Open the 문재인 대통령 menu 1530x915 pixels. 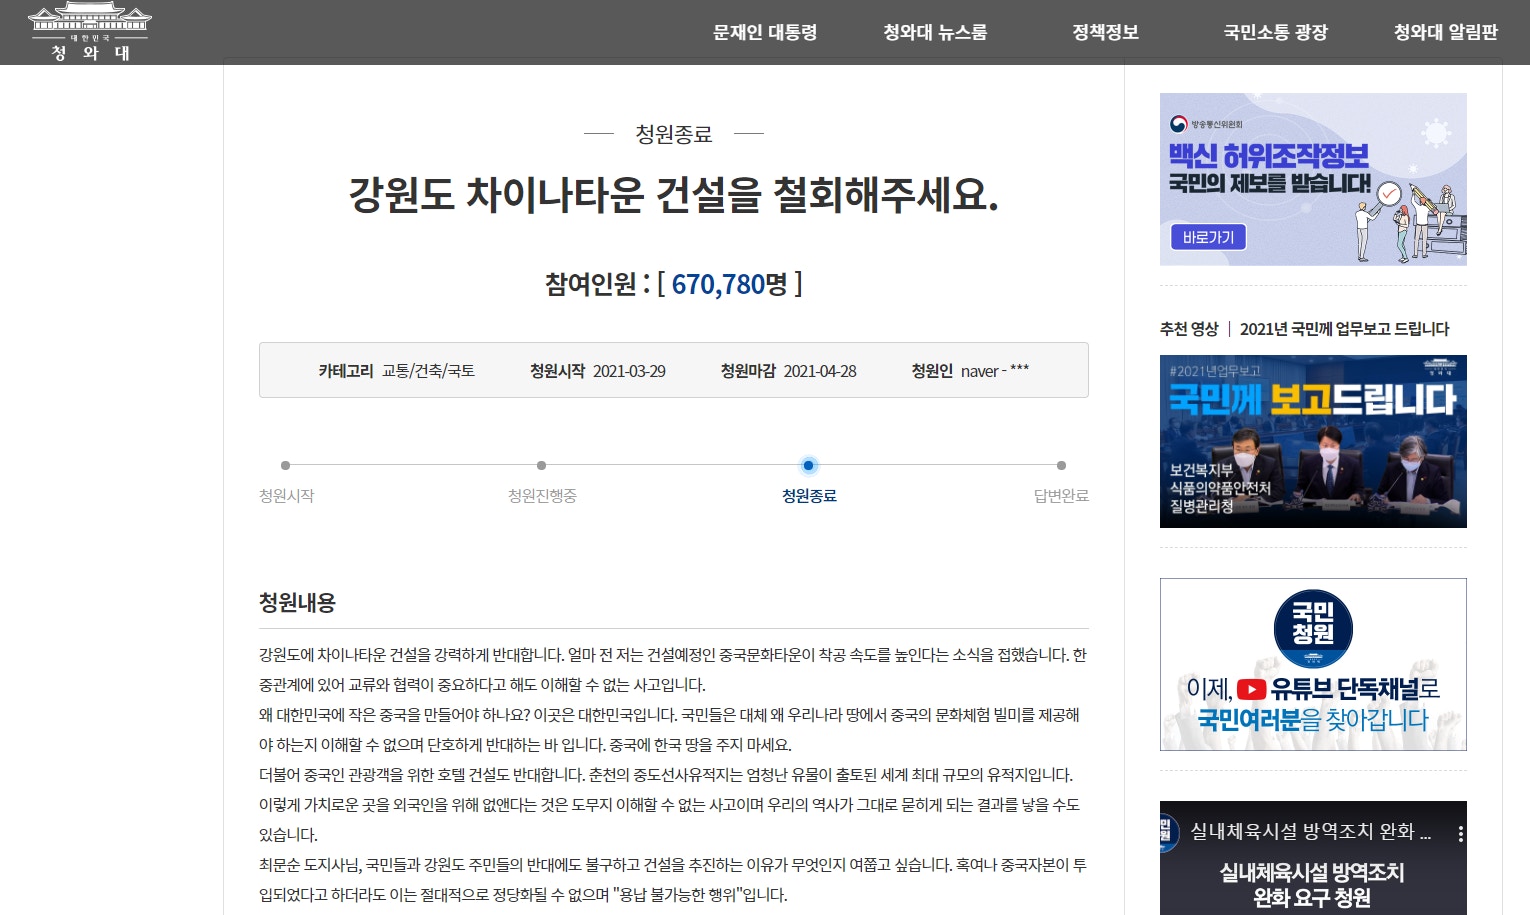coord(765,32)
